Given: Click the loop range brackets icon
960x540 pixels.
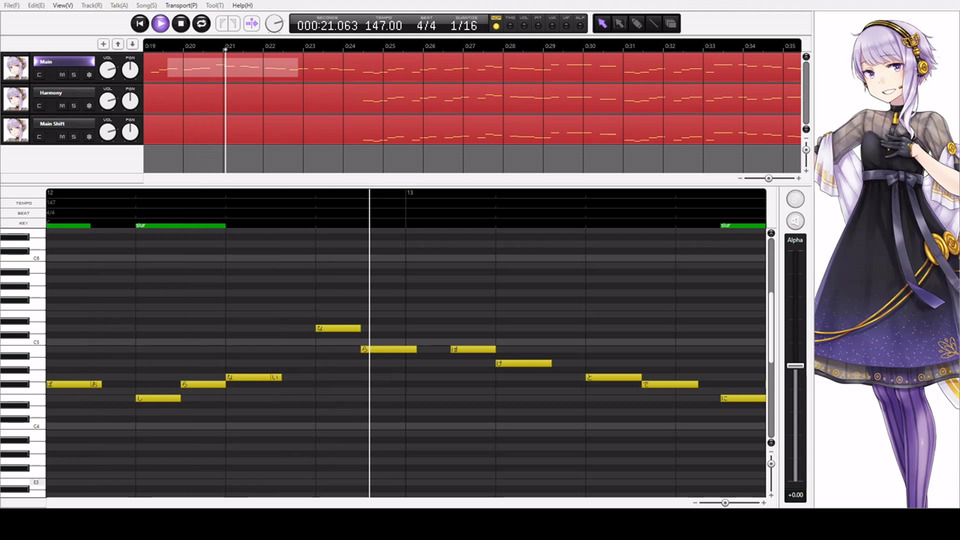Looking at the screenshot, I should pyautogui.click(x=228, y=24).
